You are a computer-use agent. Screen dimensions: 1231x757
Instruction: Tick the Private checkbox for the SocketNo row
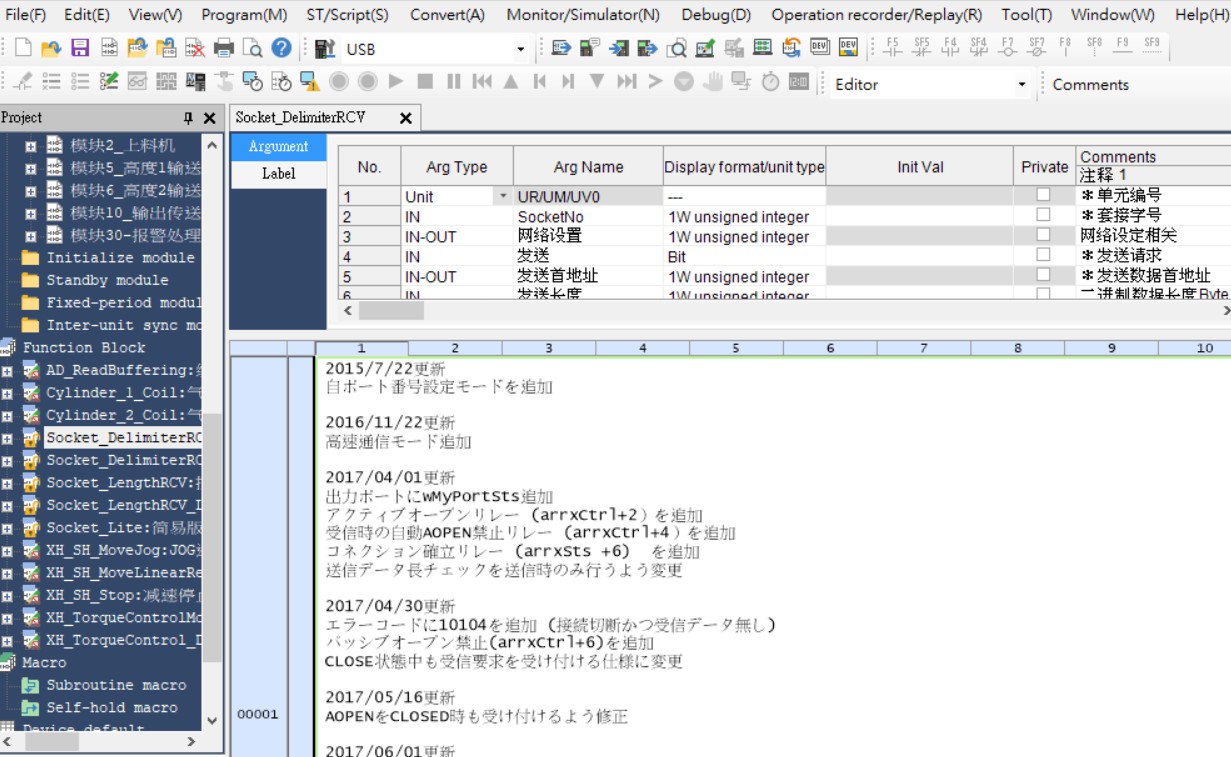1043,215
